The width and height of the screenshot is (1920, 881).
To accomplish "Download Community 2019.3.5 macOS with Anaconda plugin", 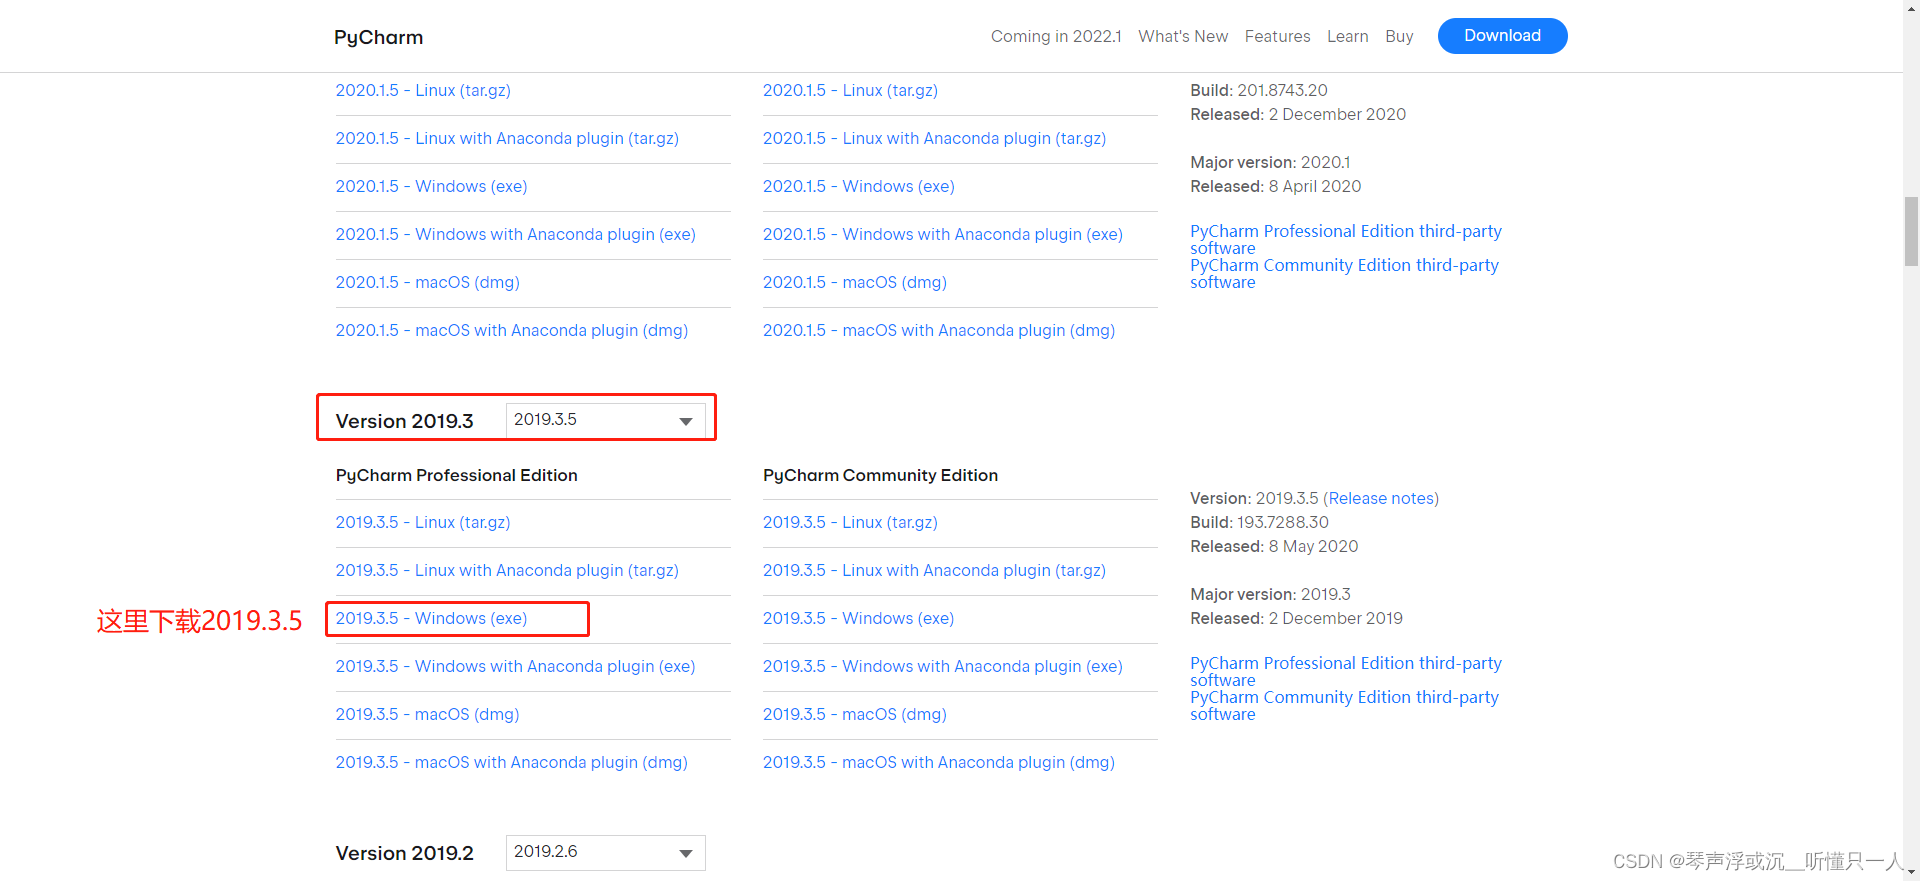I will (938, 762).
